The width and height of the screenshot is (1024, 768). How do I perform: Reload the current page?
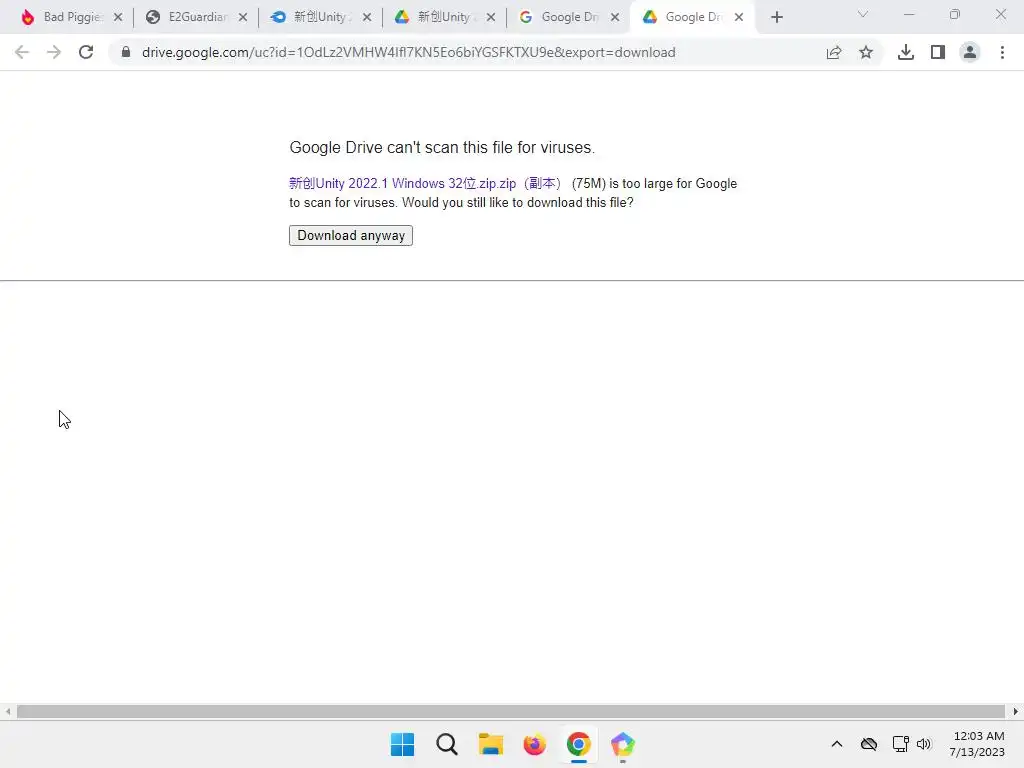click(86, 52)
